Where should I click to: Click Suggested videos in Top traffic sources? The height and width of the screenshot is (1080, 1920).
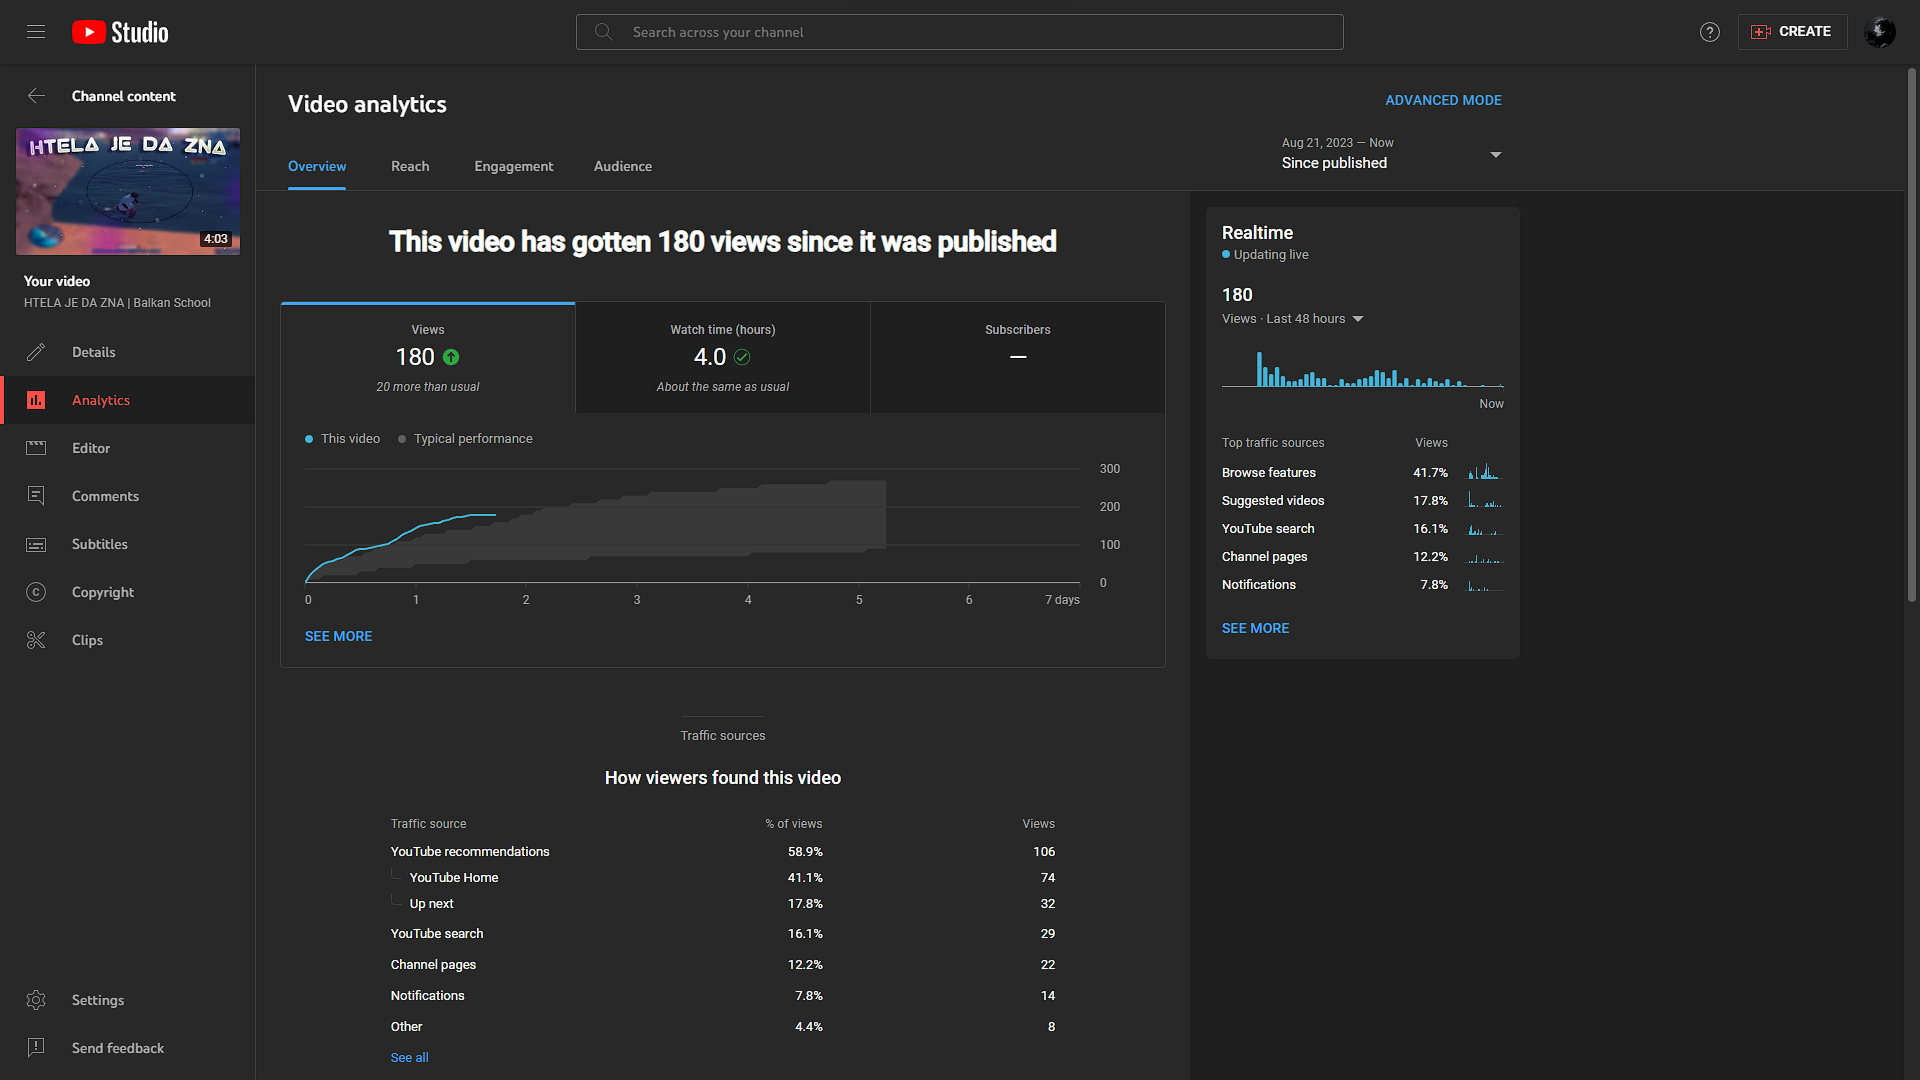[x=1272, y=500]
